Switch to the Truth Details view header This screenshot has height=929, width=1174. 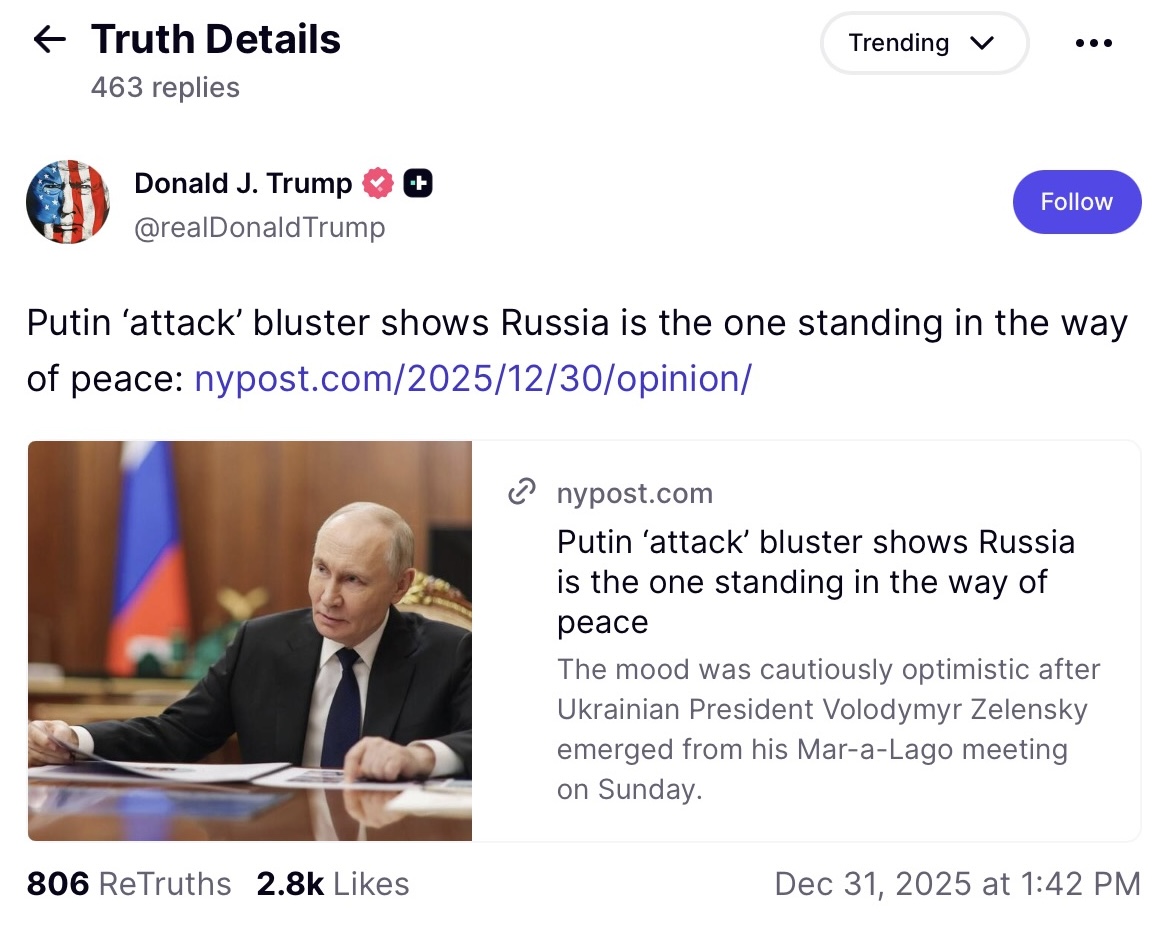click(x=215, y=39)
